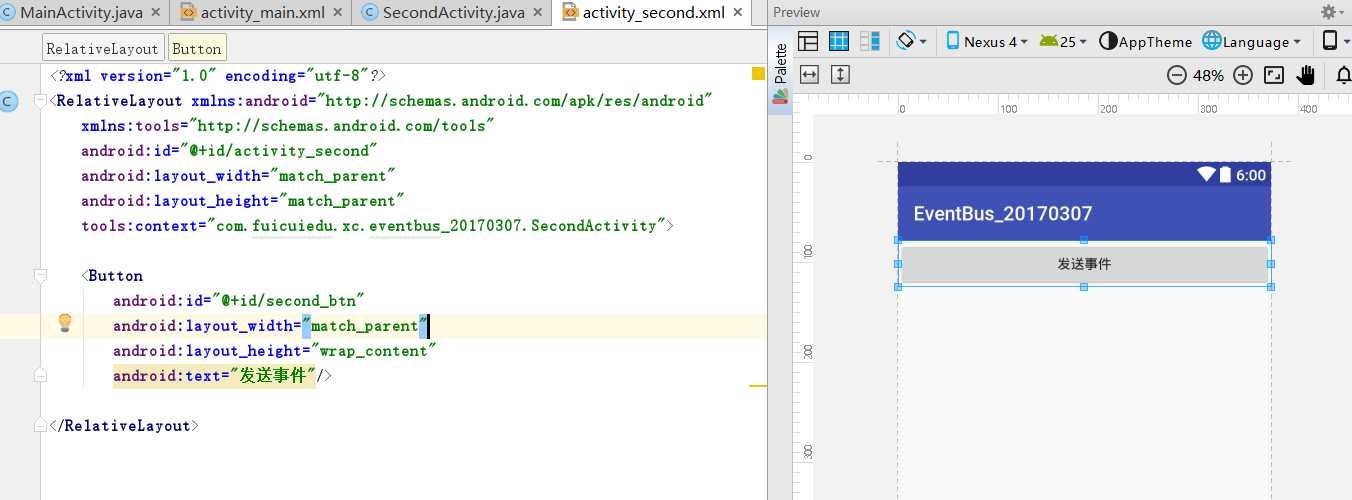Viewport: 1352px width, 500px height.
Task: Select the pan hand tool
Action: point(1306,75)
